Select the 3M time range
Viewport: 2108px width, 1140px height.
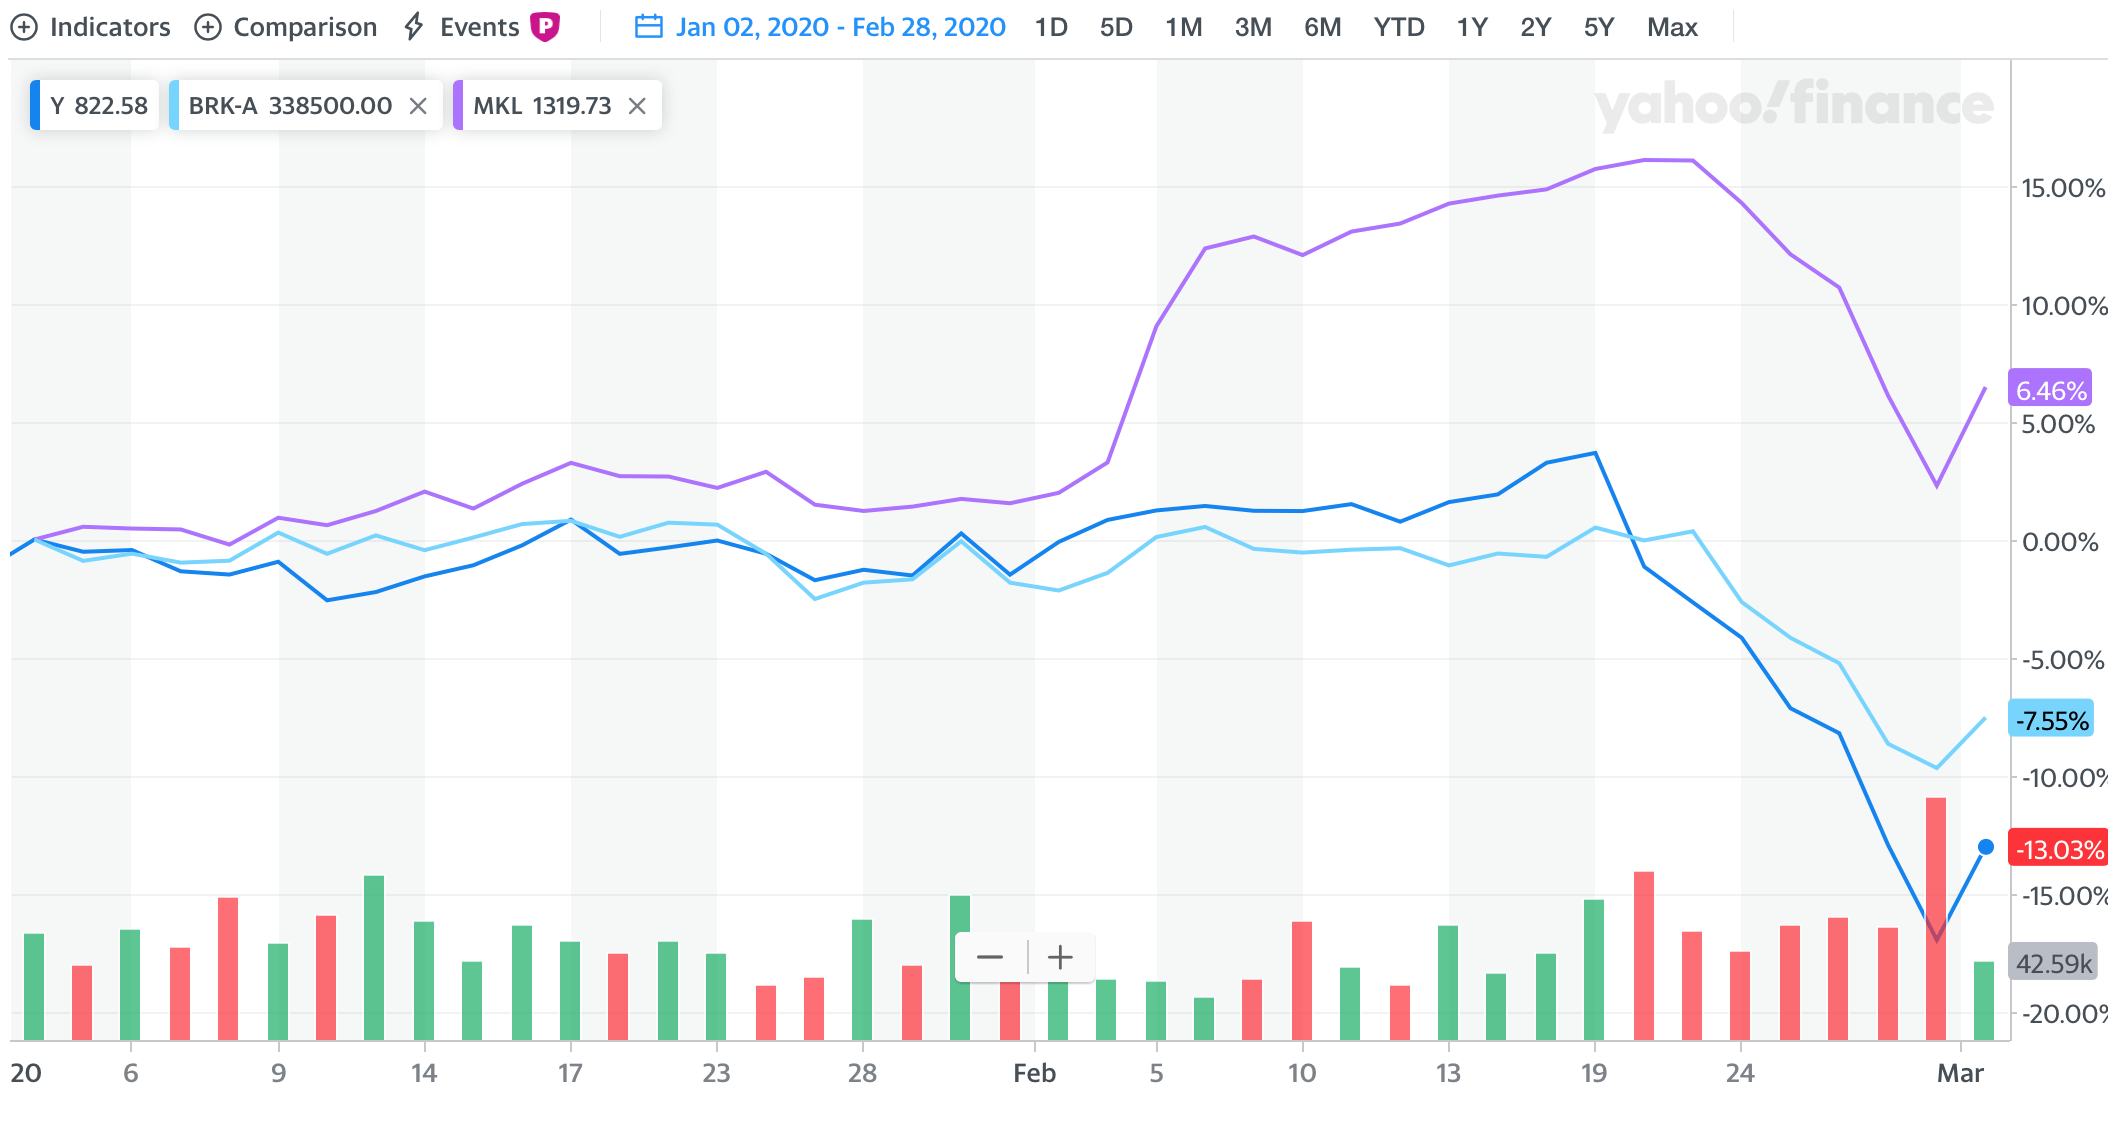[1253, 27]
